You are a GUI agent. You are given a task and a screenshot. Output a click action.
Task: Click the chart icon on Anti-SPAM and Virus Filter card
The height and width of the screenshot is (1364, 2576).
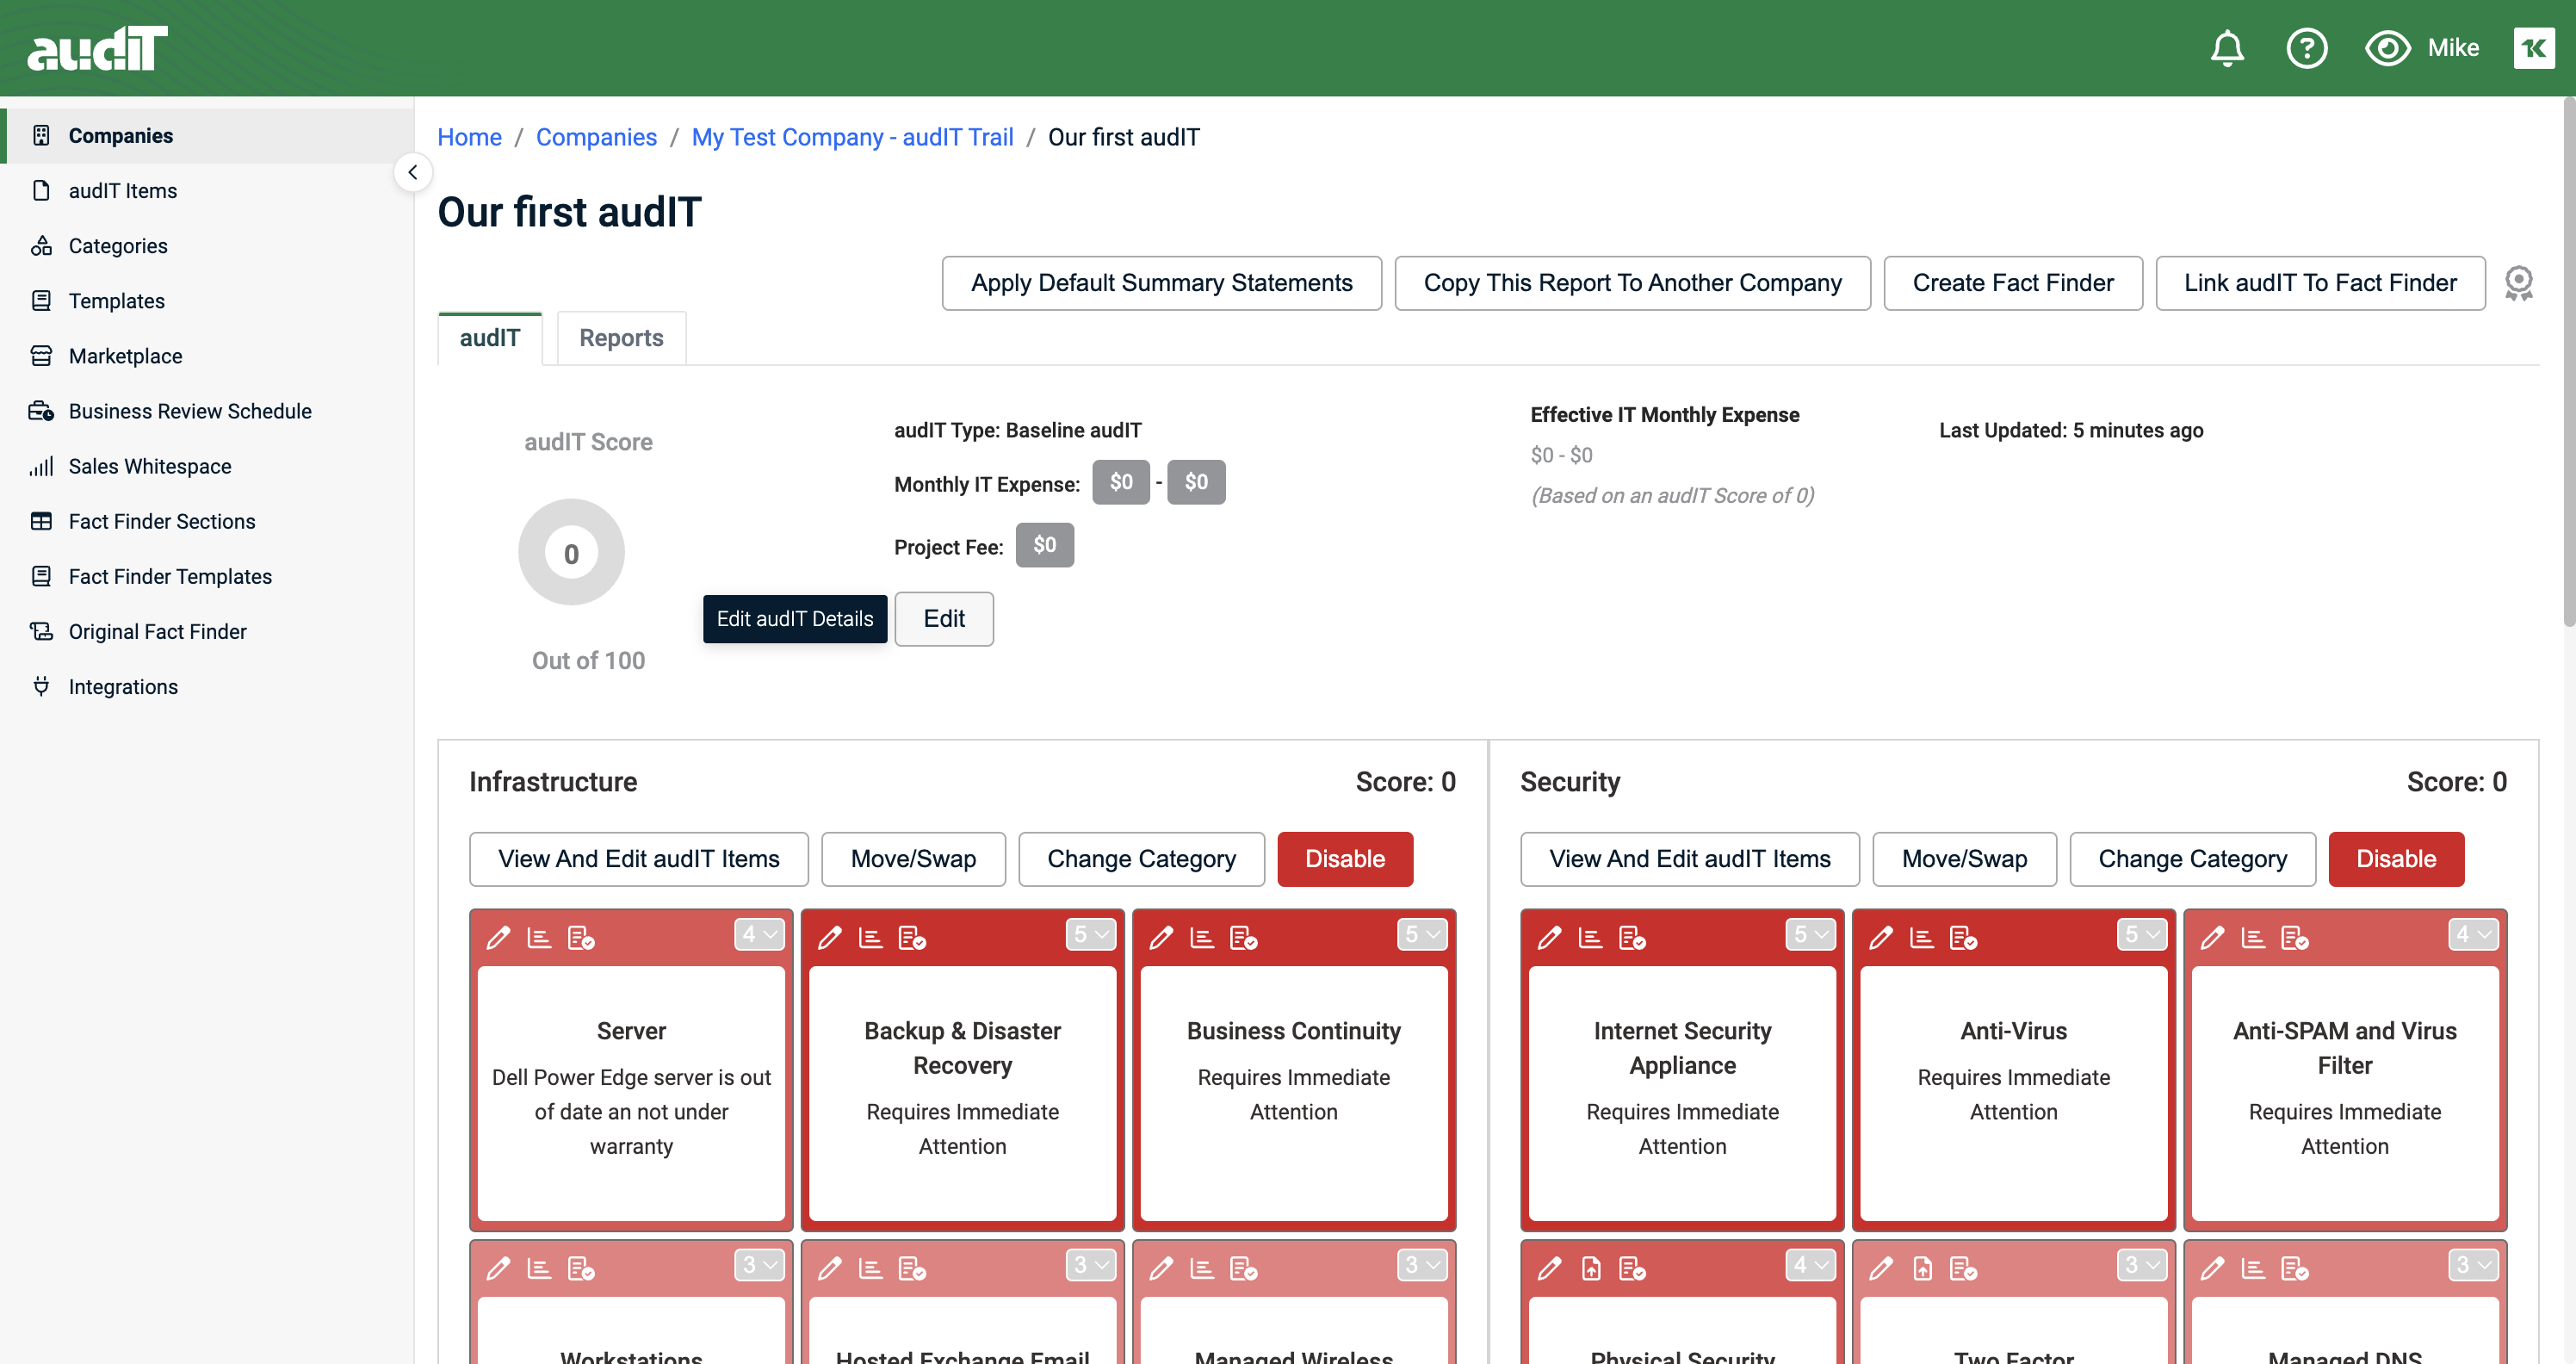click(x=2253, y=937)
